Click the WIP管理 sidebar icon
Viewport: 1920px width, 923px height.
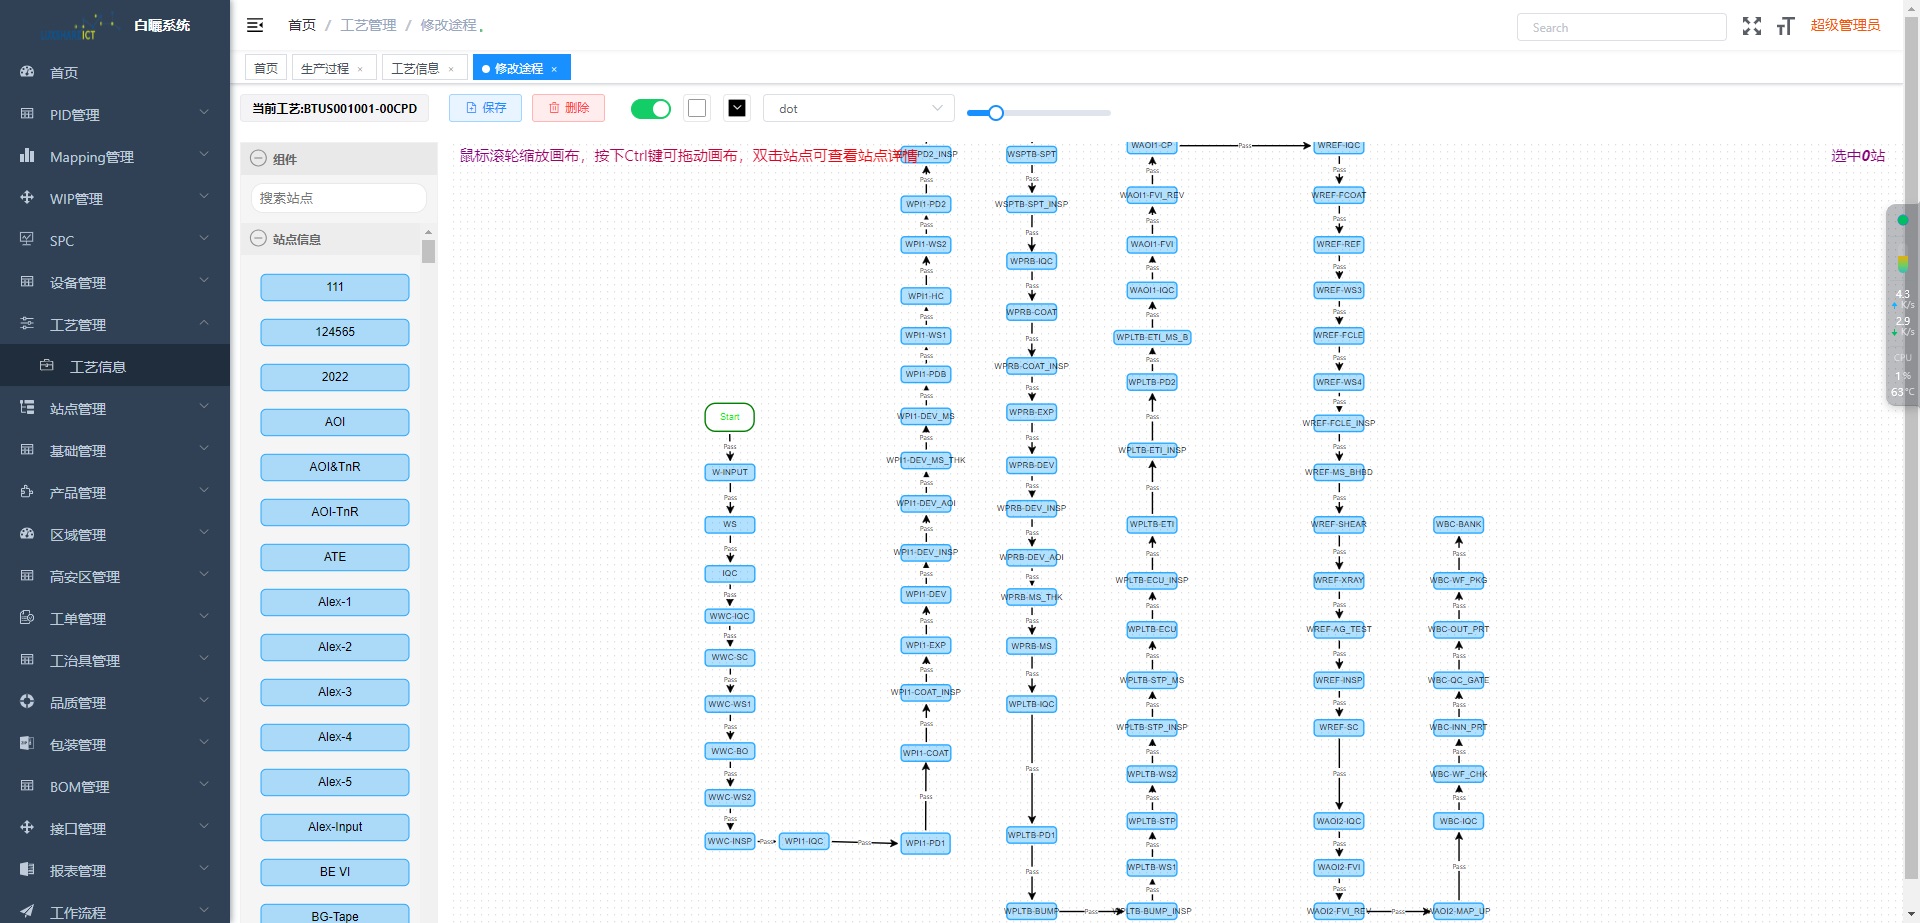(x=27, y=198)
